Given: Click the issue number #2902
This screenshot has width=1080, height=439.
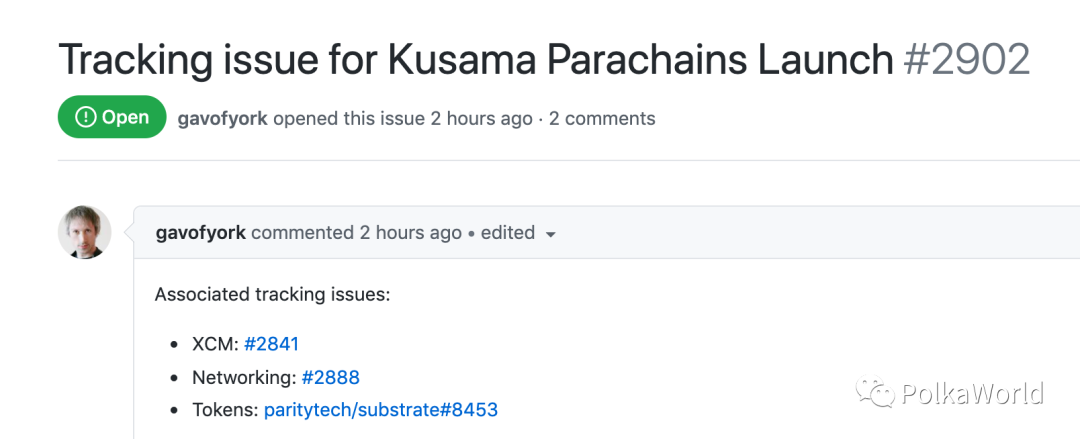Looking at the screenshot, I should (x=966, y=60).
